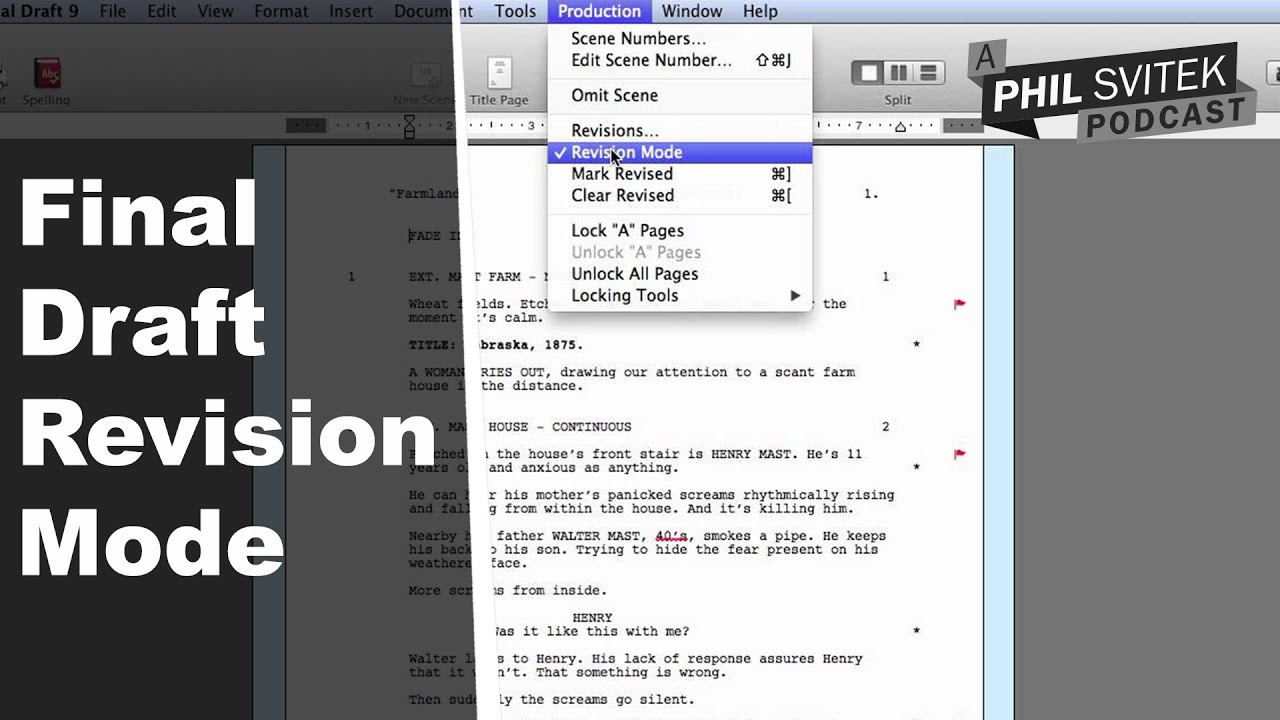Open the Insert menu

pos(351,11)
